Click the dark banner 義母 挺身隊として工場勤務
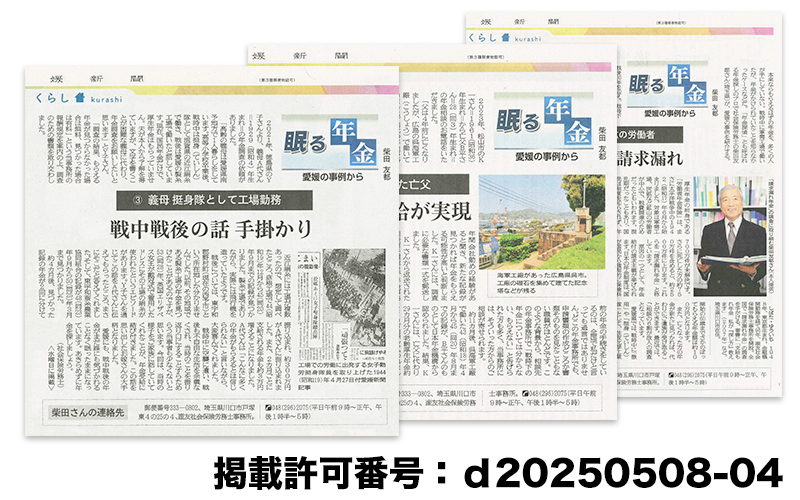 click(214, 200)
